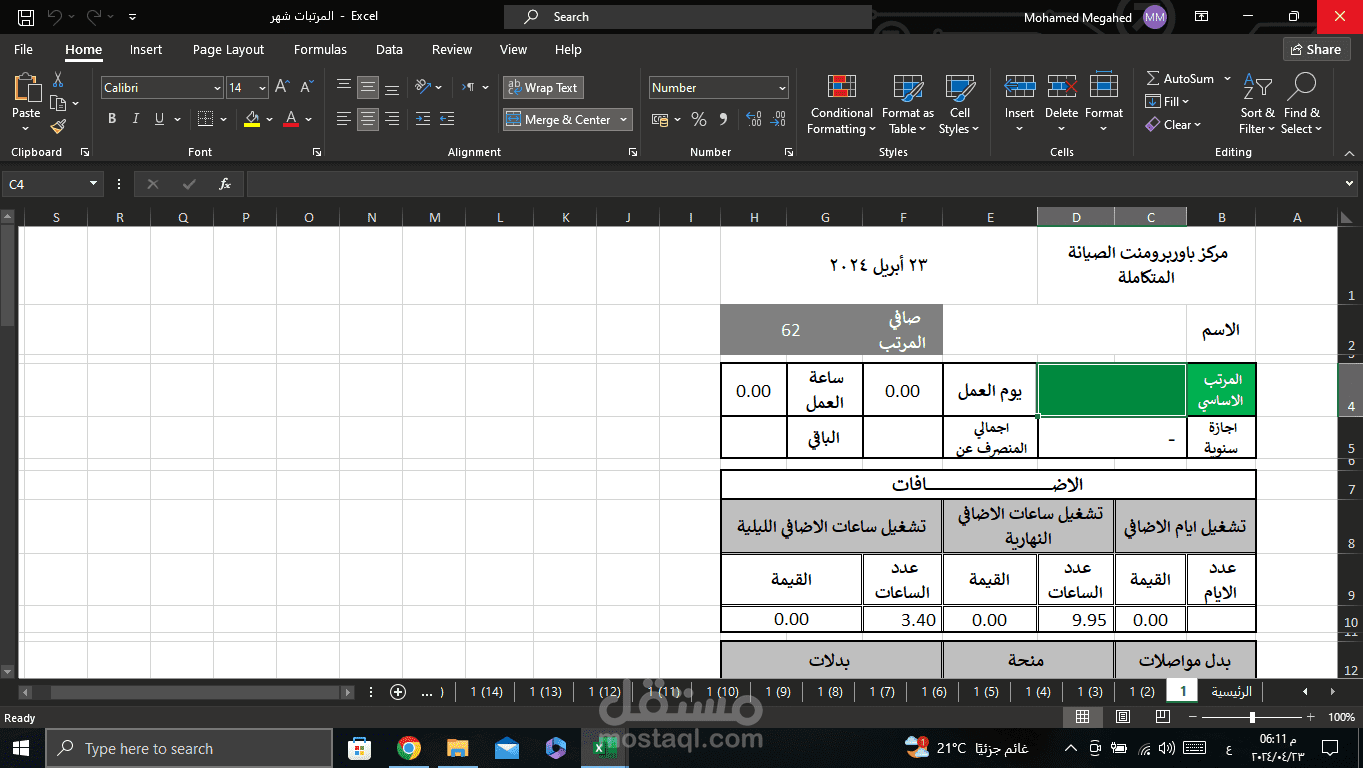The image size is (1363, 768).
Task: Apply the yellow Fill Color swatch
Action: 252,119
